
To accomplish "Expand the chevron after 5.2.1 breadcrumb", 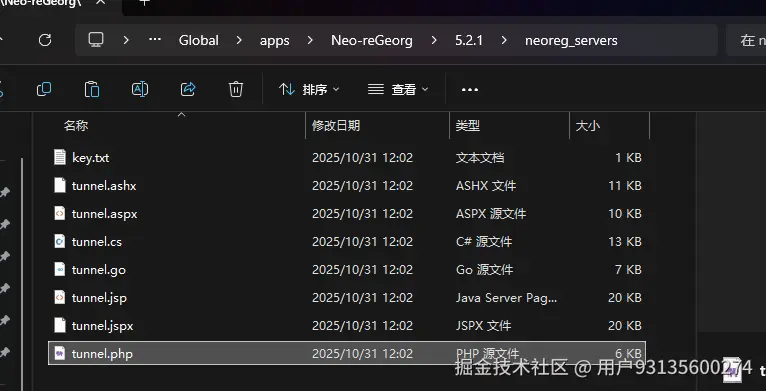I will (x=504, y=40).
